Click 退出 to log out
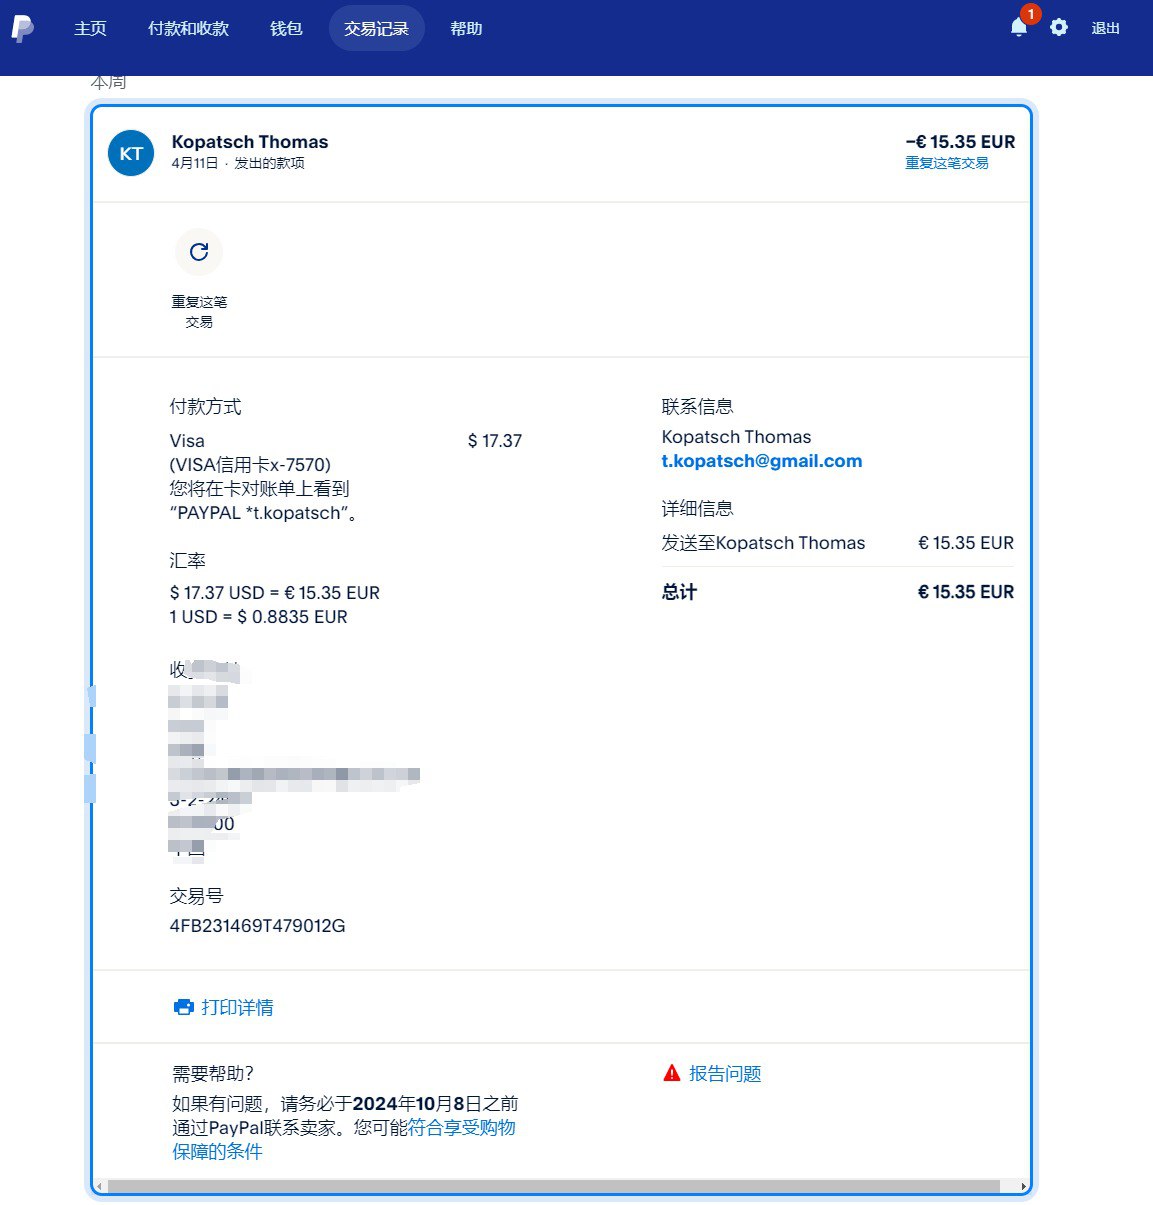 click(1105, 28)
